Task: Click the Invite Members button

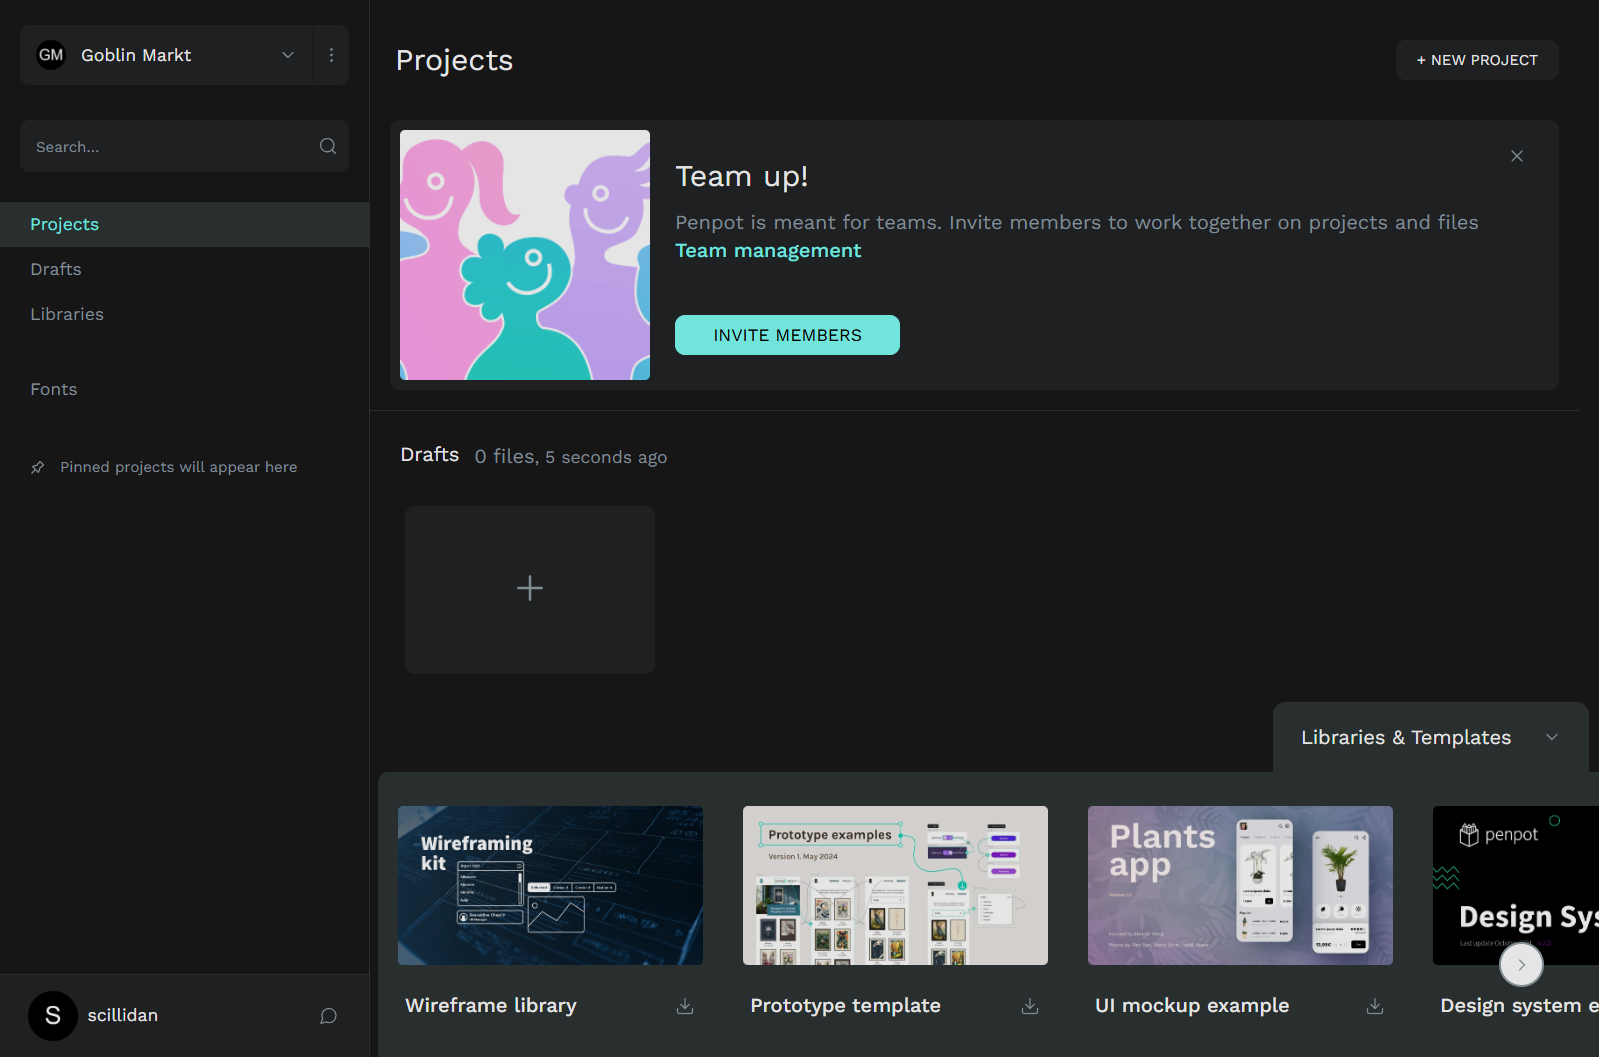Action: (x=787, y=335)
